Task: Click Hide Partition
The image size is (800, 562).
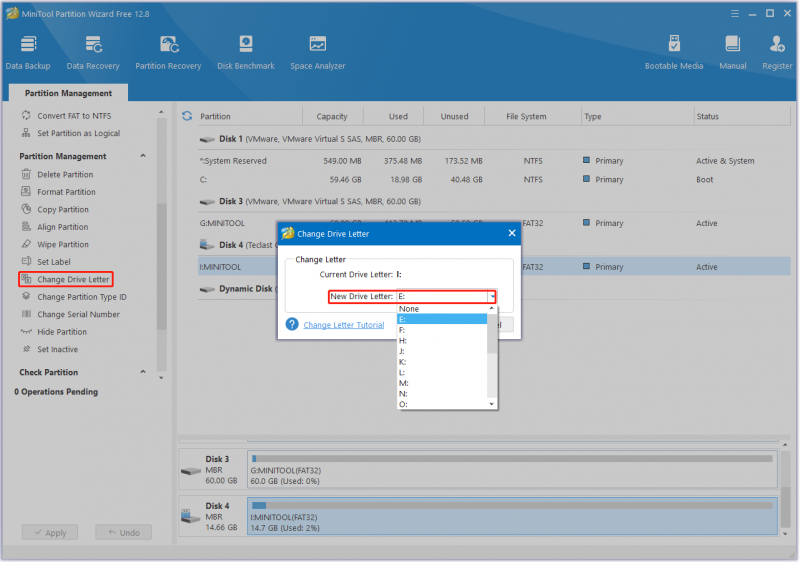Action: click(62, 331)
